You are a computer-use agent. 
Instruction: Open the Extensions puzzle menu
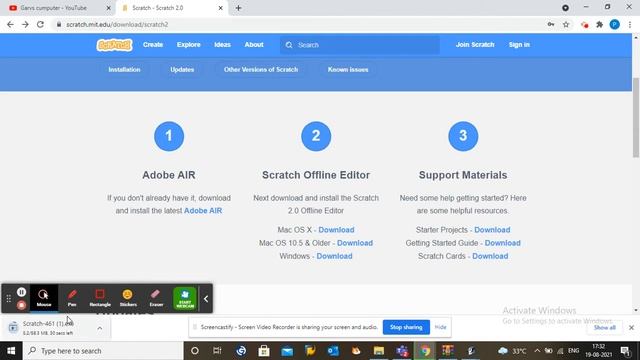tap(600, 24)
